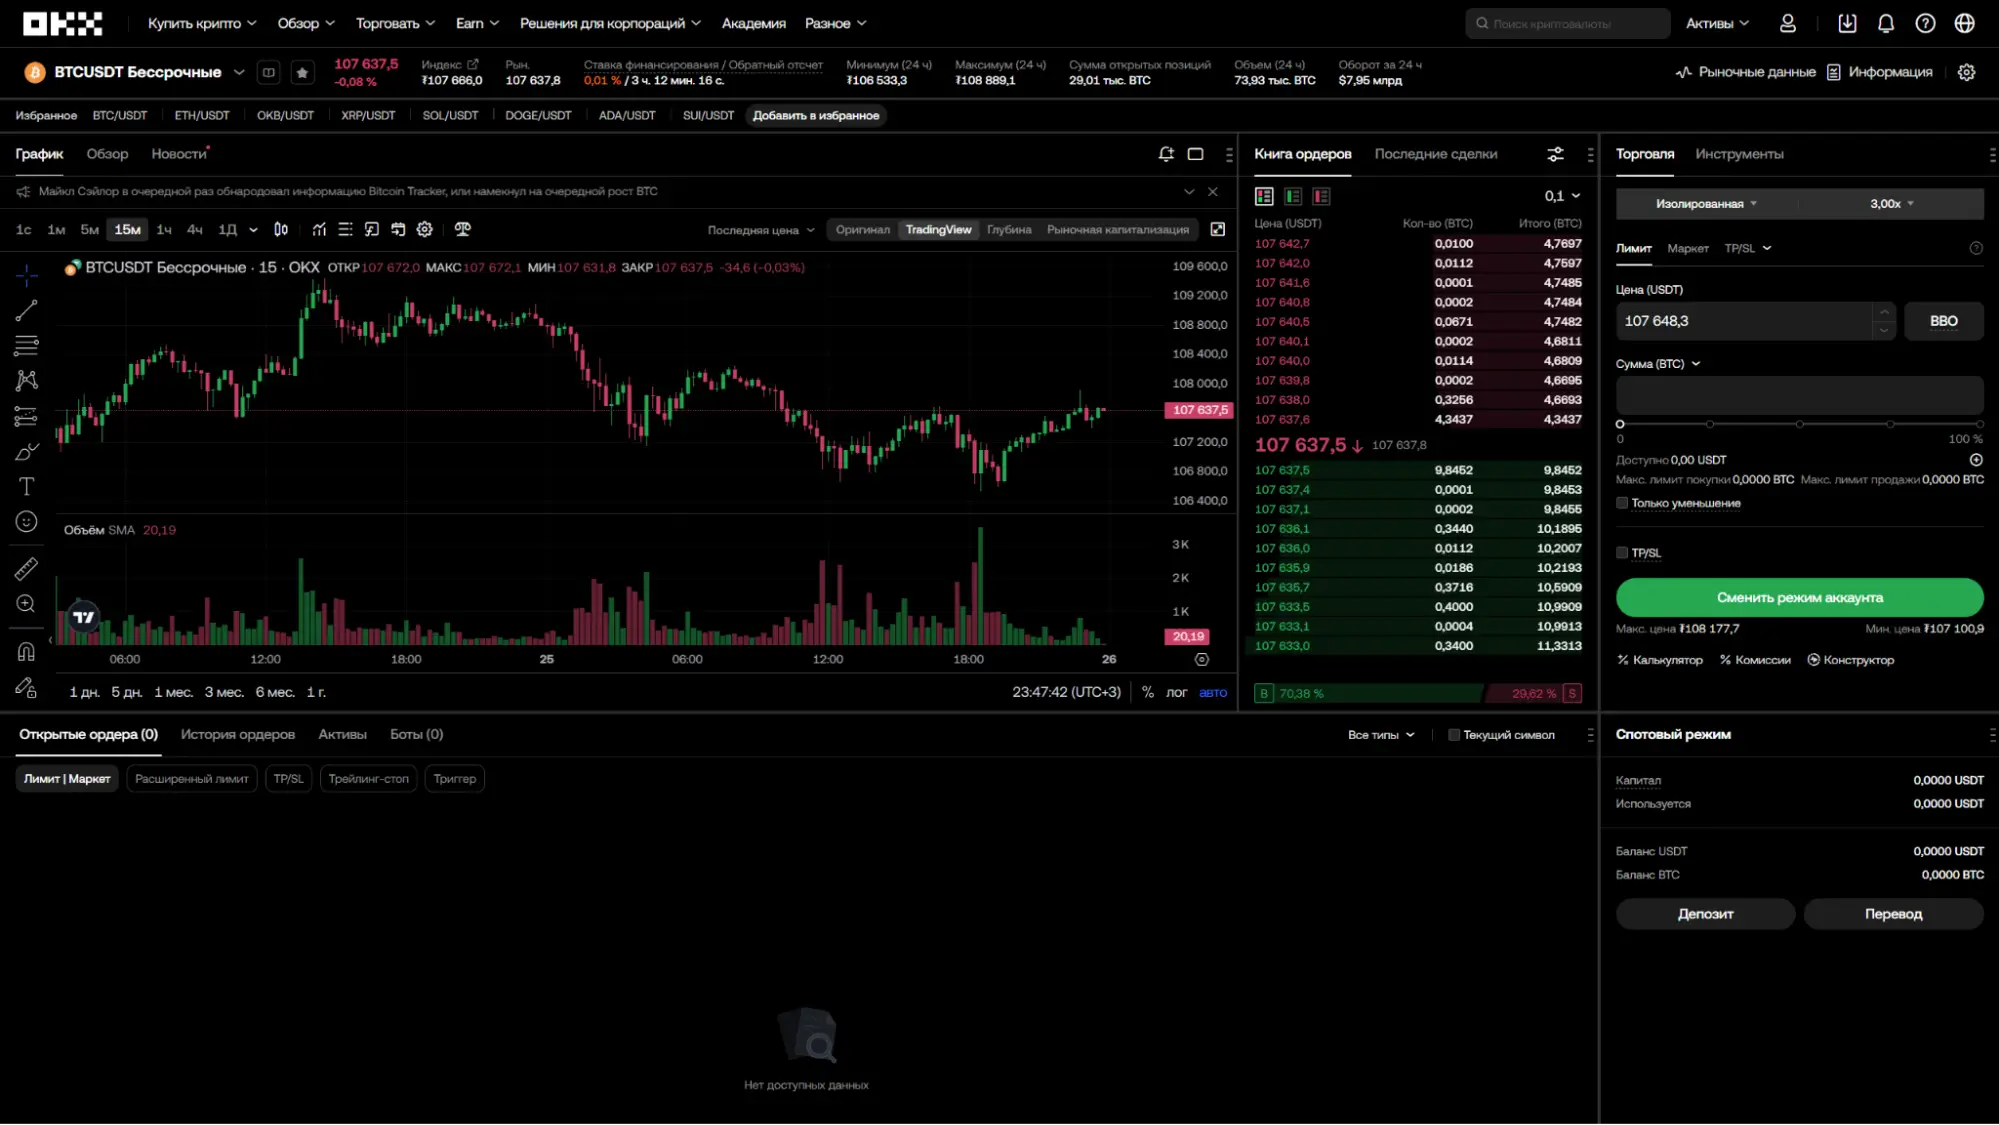
Task: Expand the chart to fullscreen
Action: point(1217,229)
